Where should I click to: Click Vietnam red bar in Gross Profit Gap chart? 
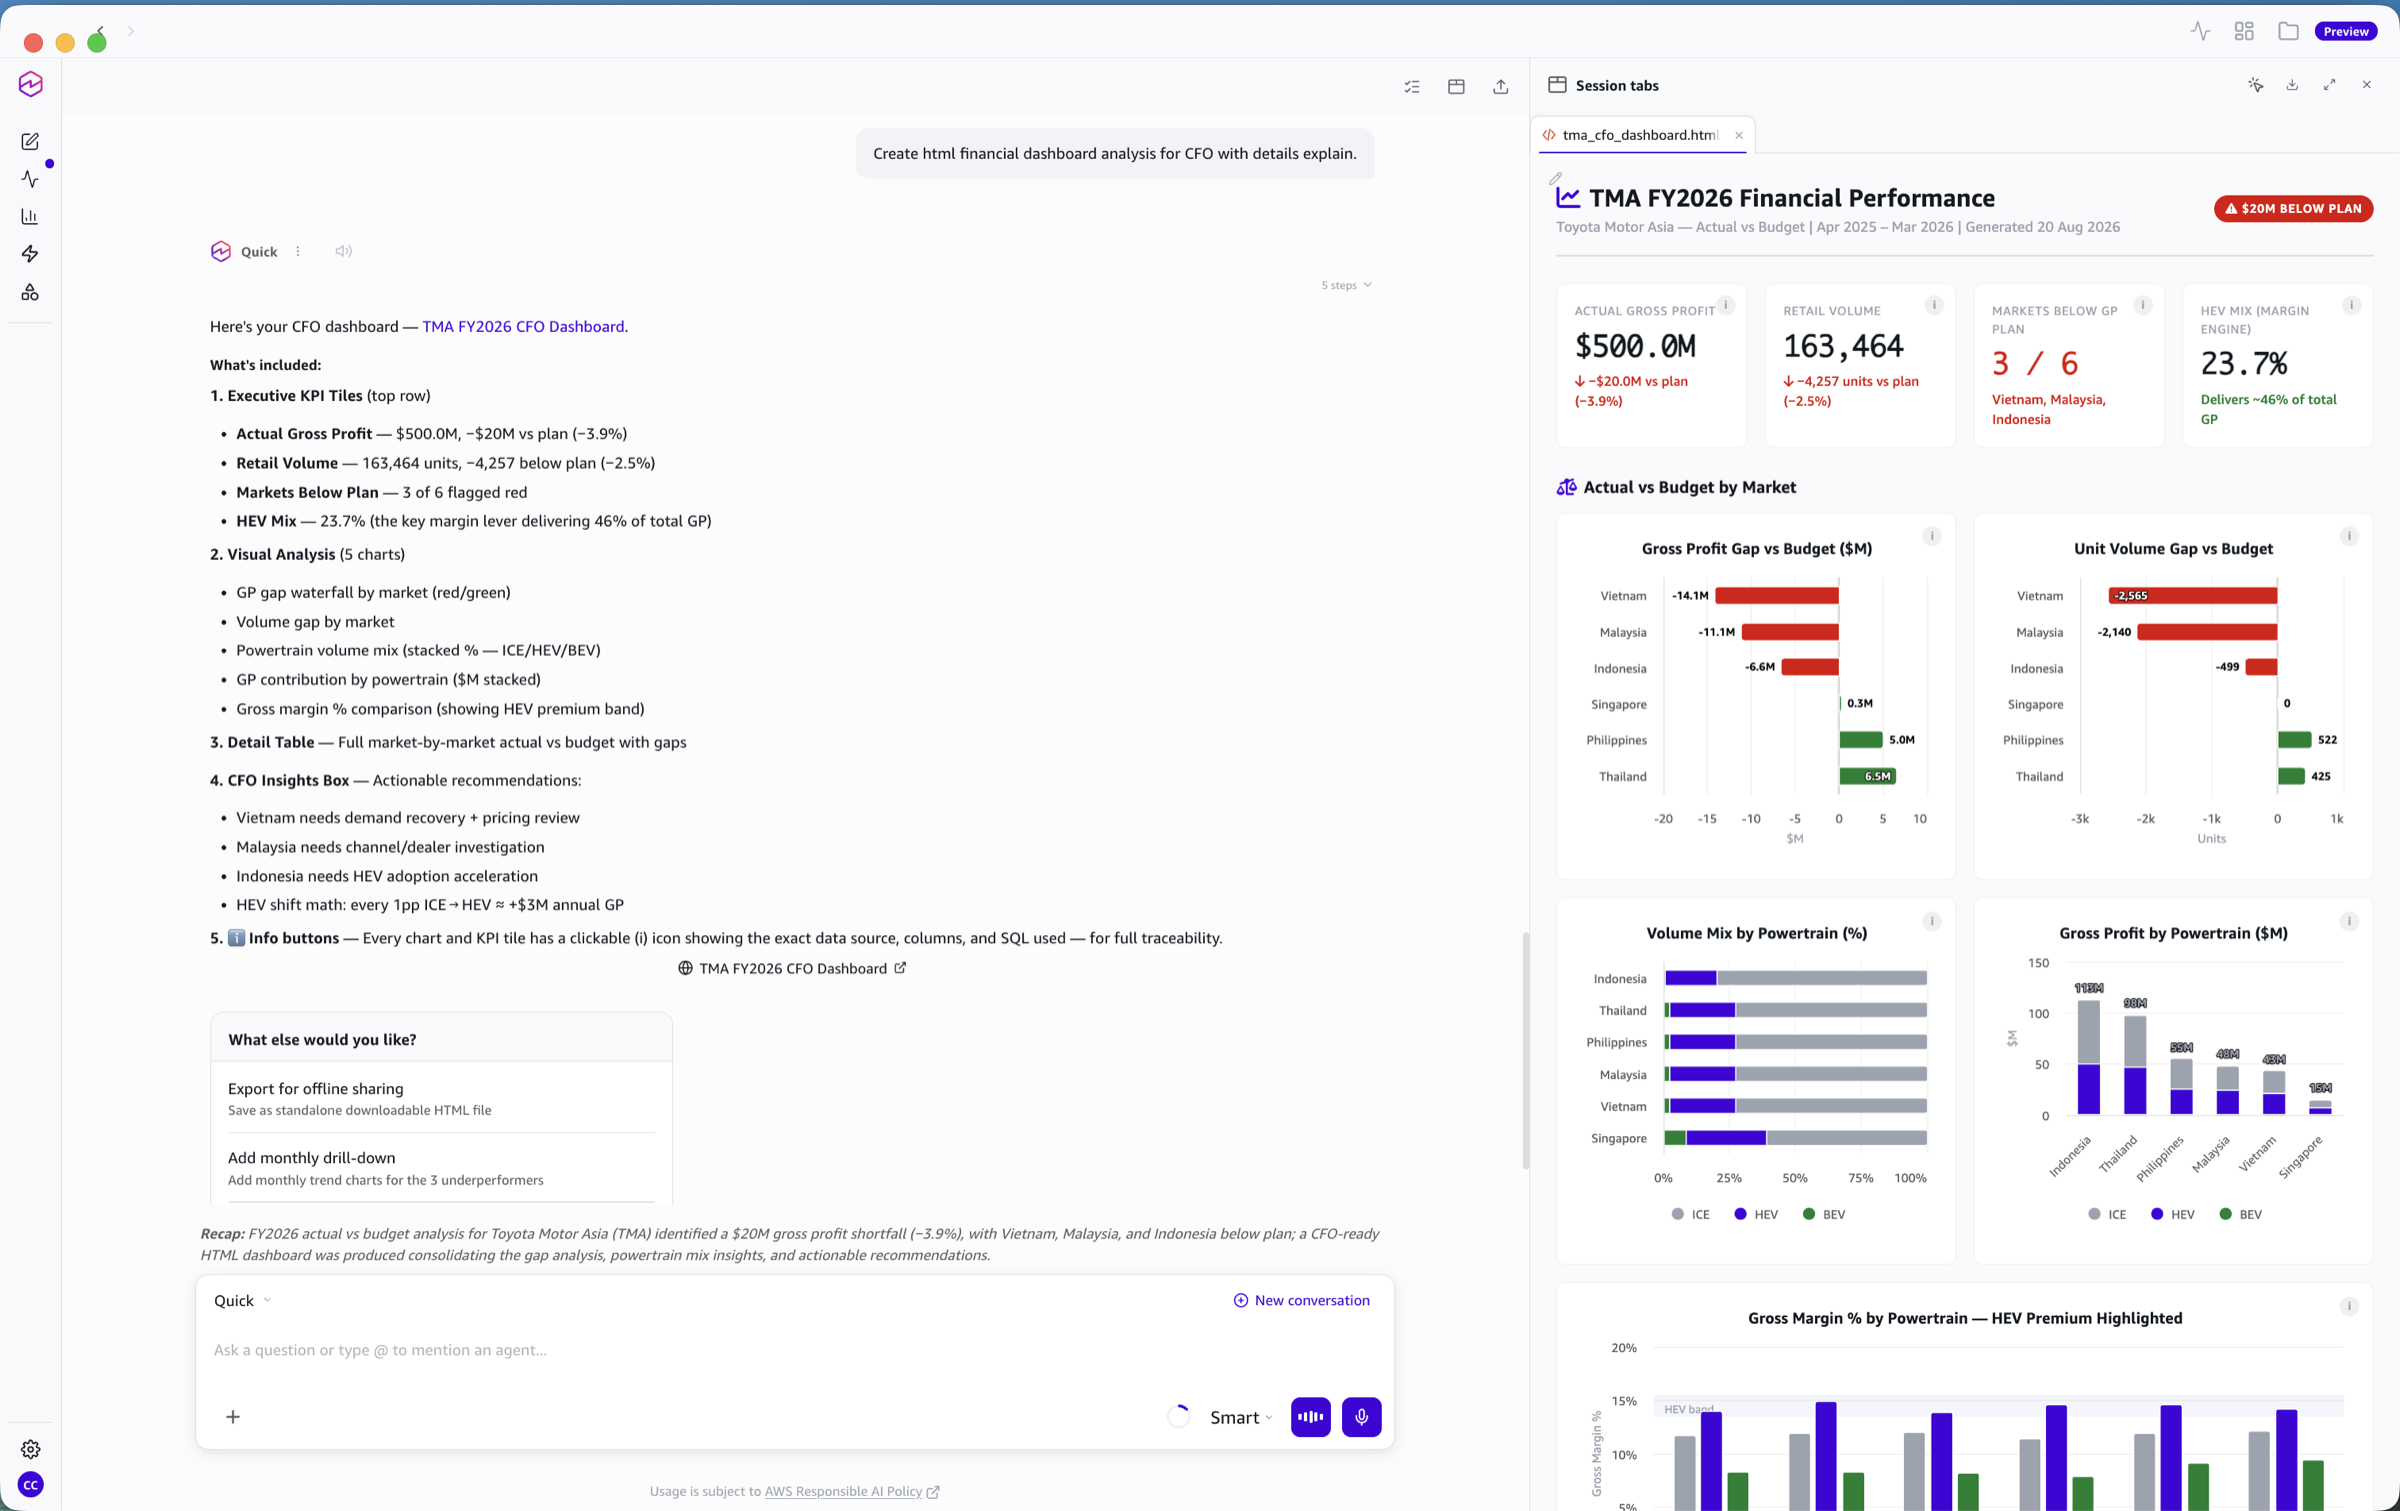(x=1776, y=595)
